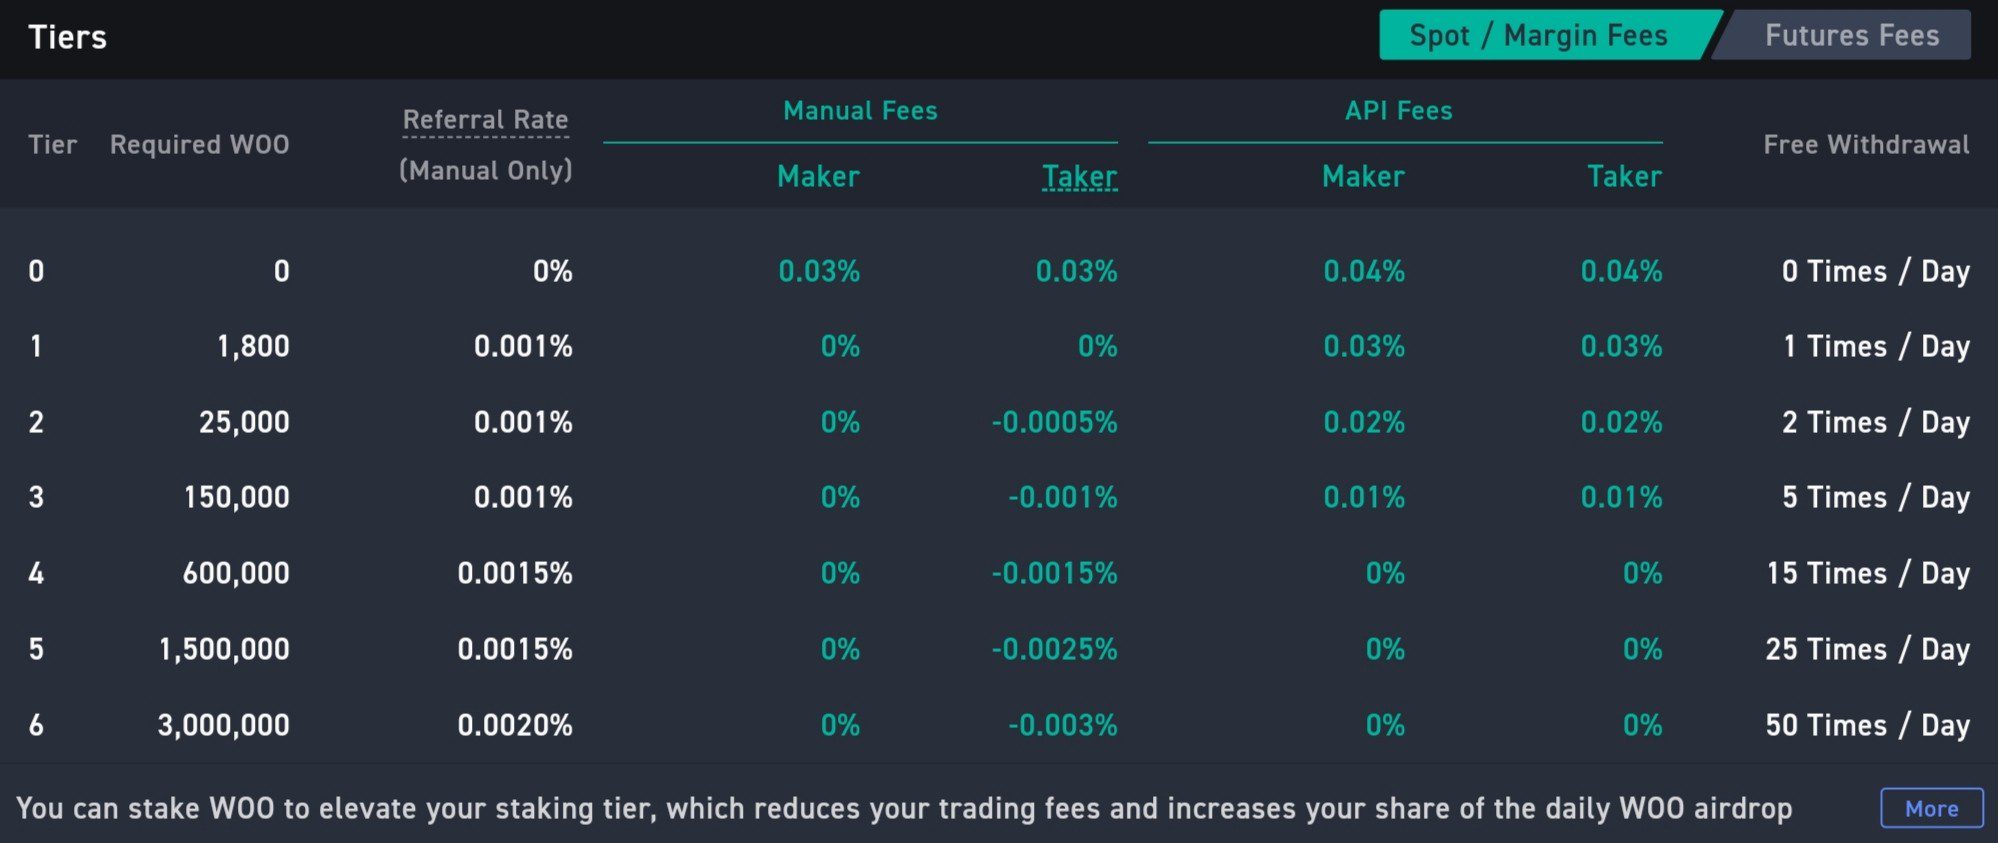
Task: Select the 50 Times / Day withdrawal cell
Action: click(1867, 725)
